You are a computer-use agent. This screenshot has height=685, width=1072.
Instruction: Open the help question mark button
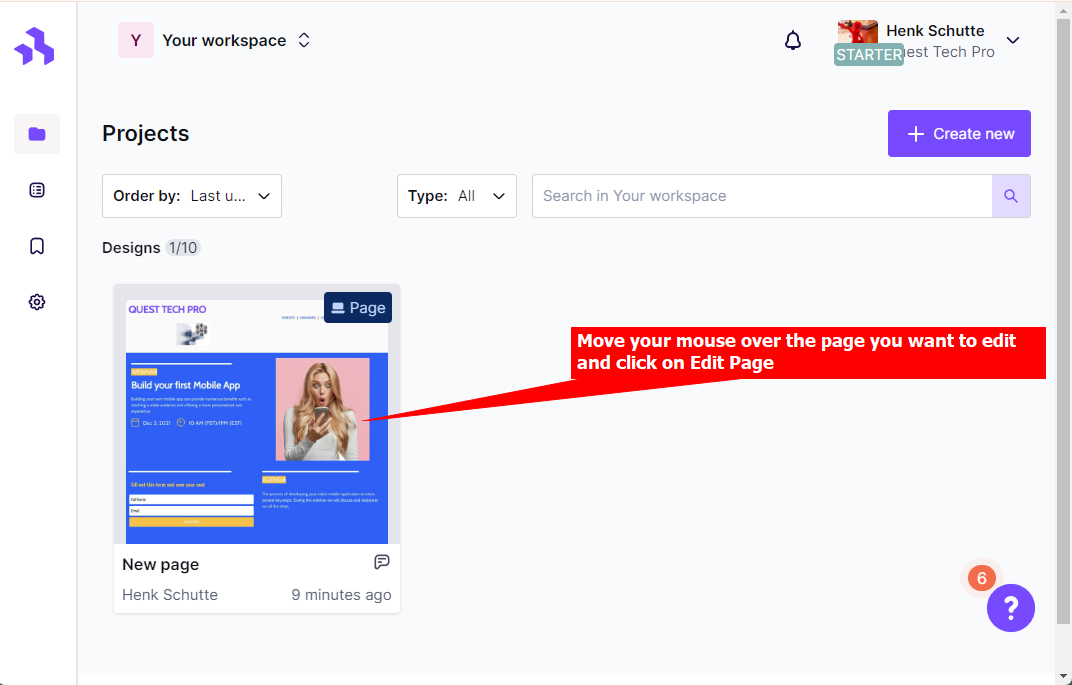[x=1010, y=608]
